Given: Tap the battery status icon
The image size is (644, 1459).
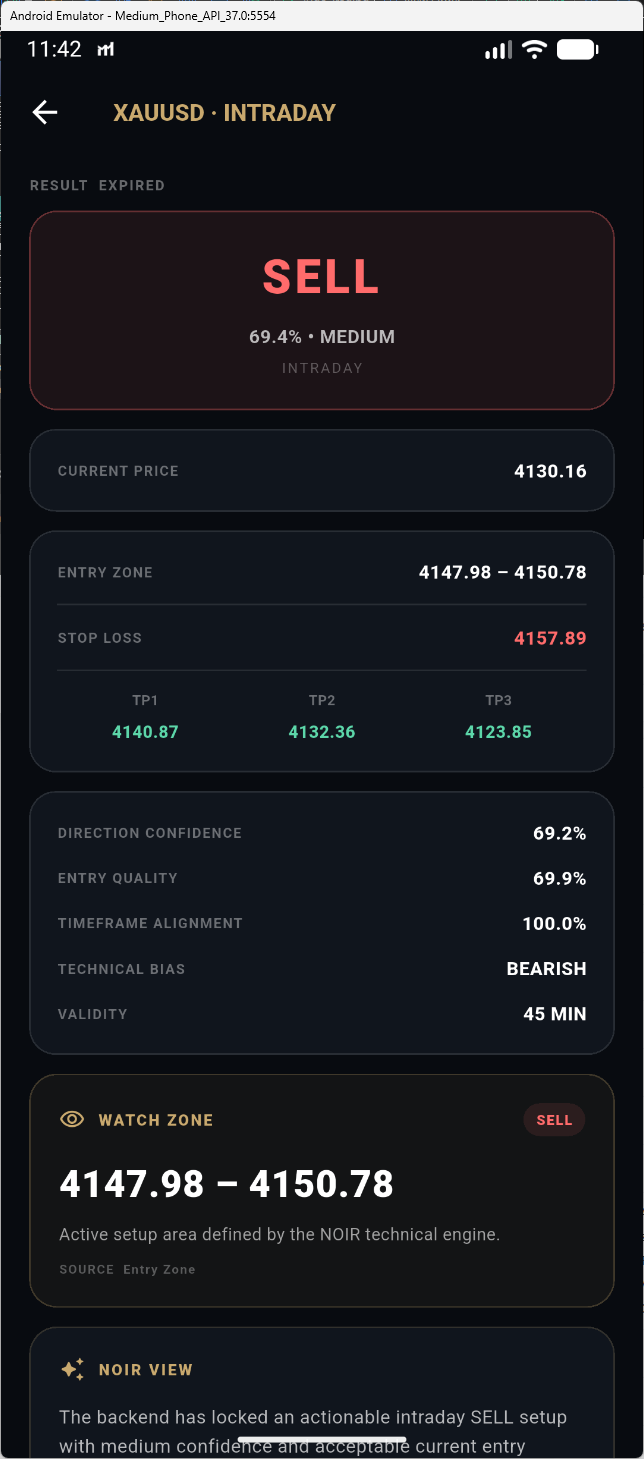Looking at the screenshot, I should point(578,49).
